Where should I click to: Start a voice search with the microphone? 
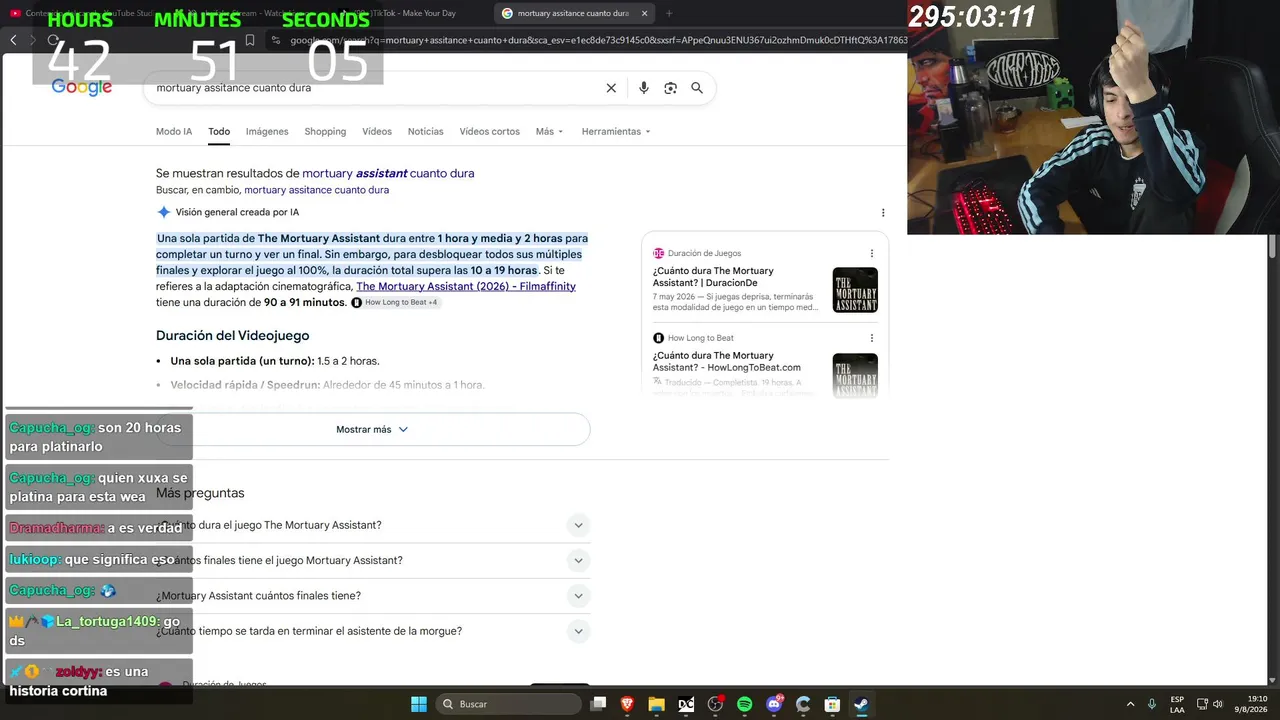coord(644,88)
